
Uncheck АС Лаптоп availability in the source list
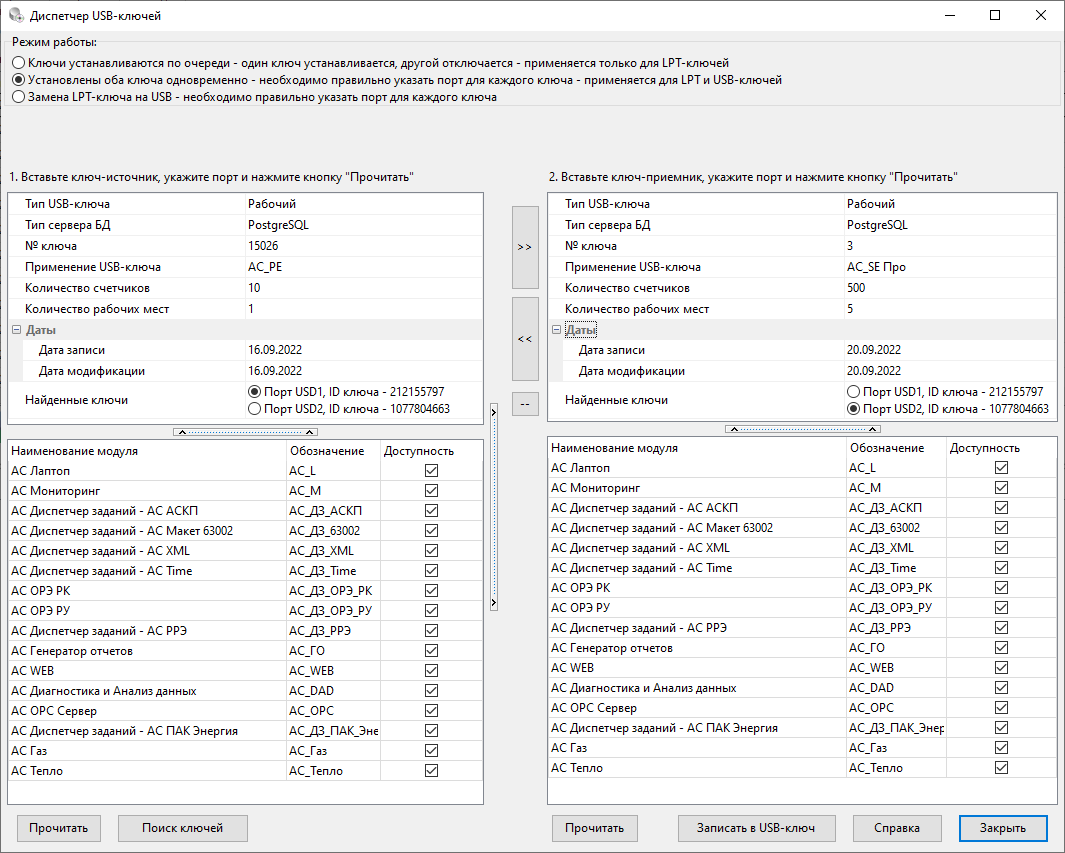coord(431,470)
